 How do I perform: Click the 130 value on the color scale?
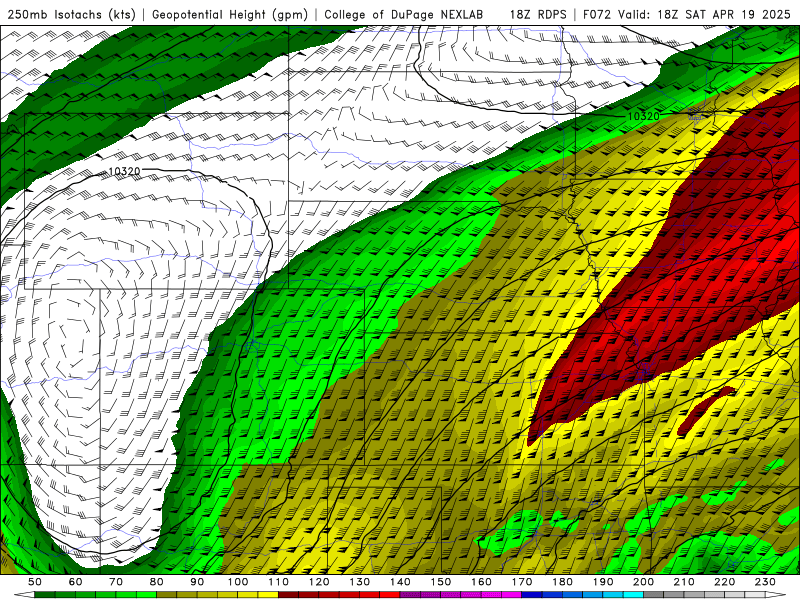(x=360, y=582)
